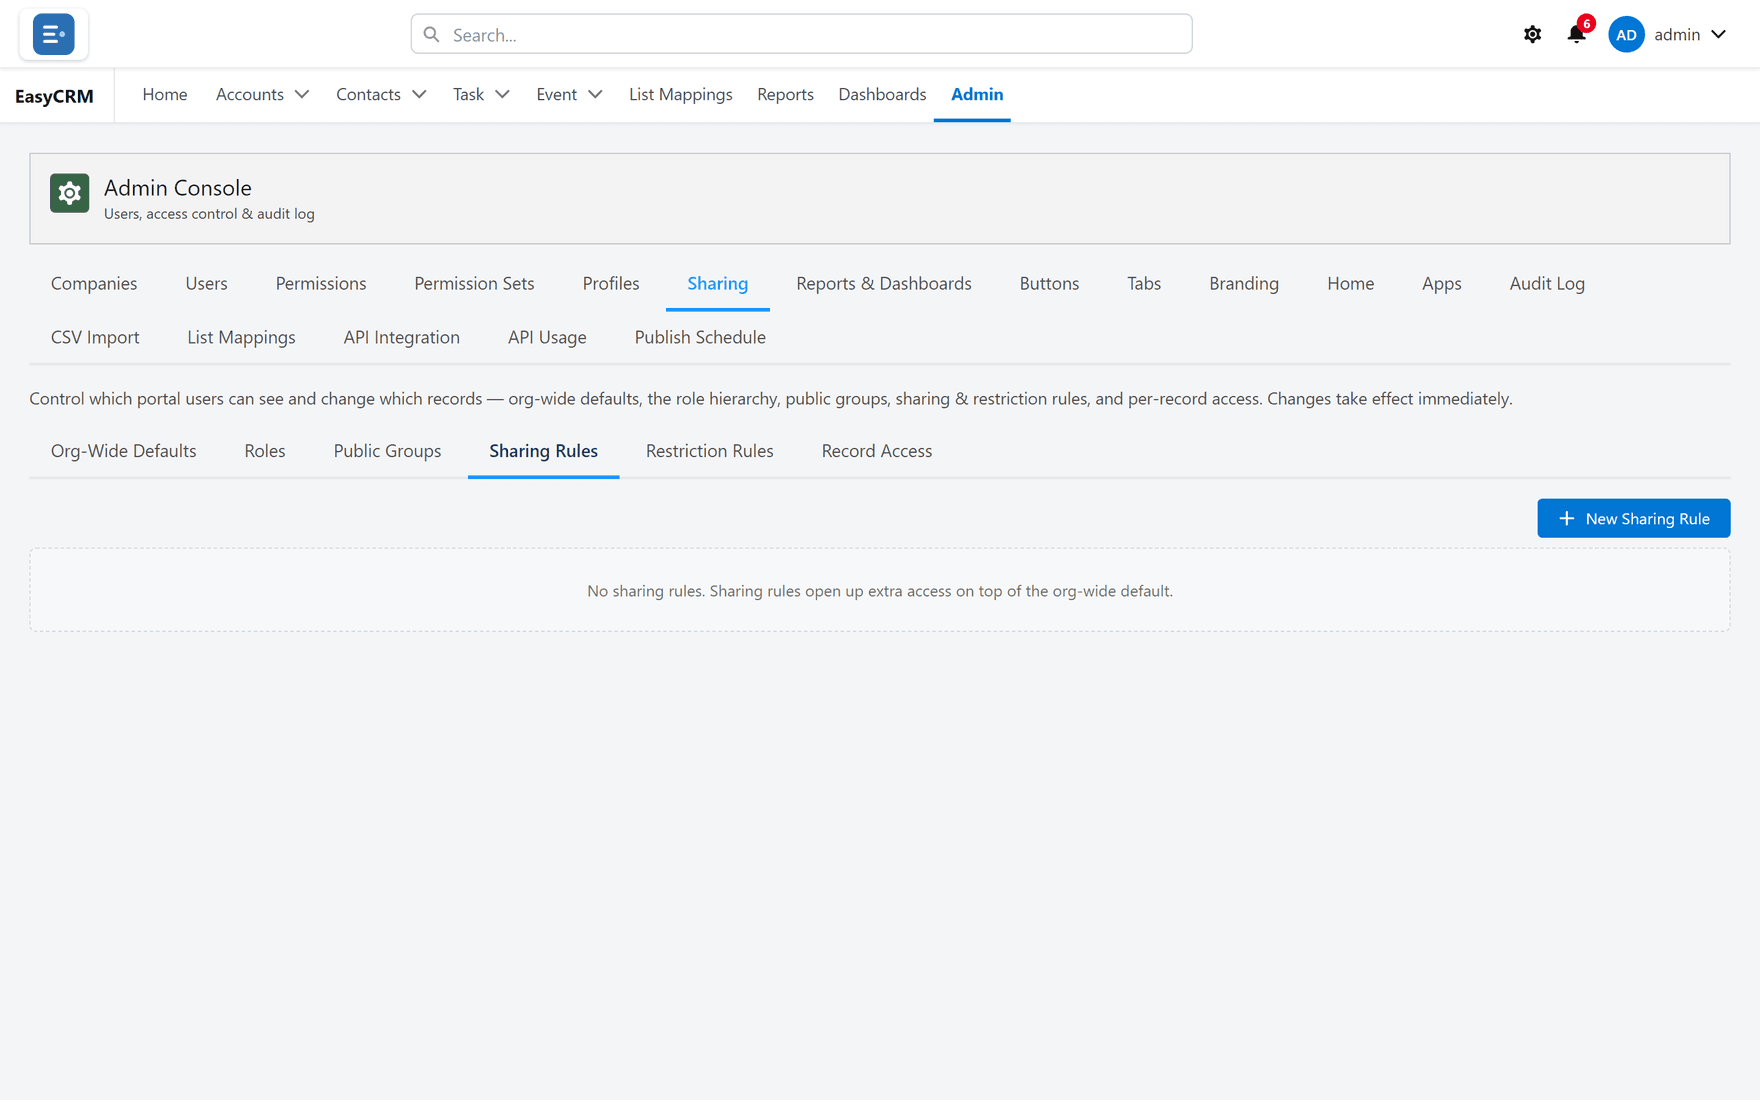Open Reports & Dashboards admin tab
The image size is (1760, 1100).
884,283
